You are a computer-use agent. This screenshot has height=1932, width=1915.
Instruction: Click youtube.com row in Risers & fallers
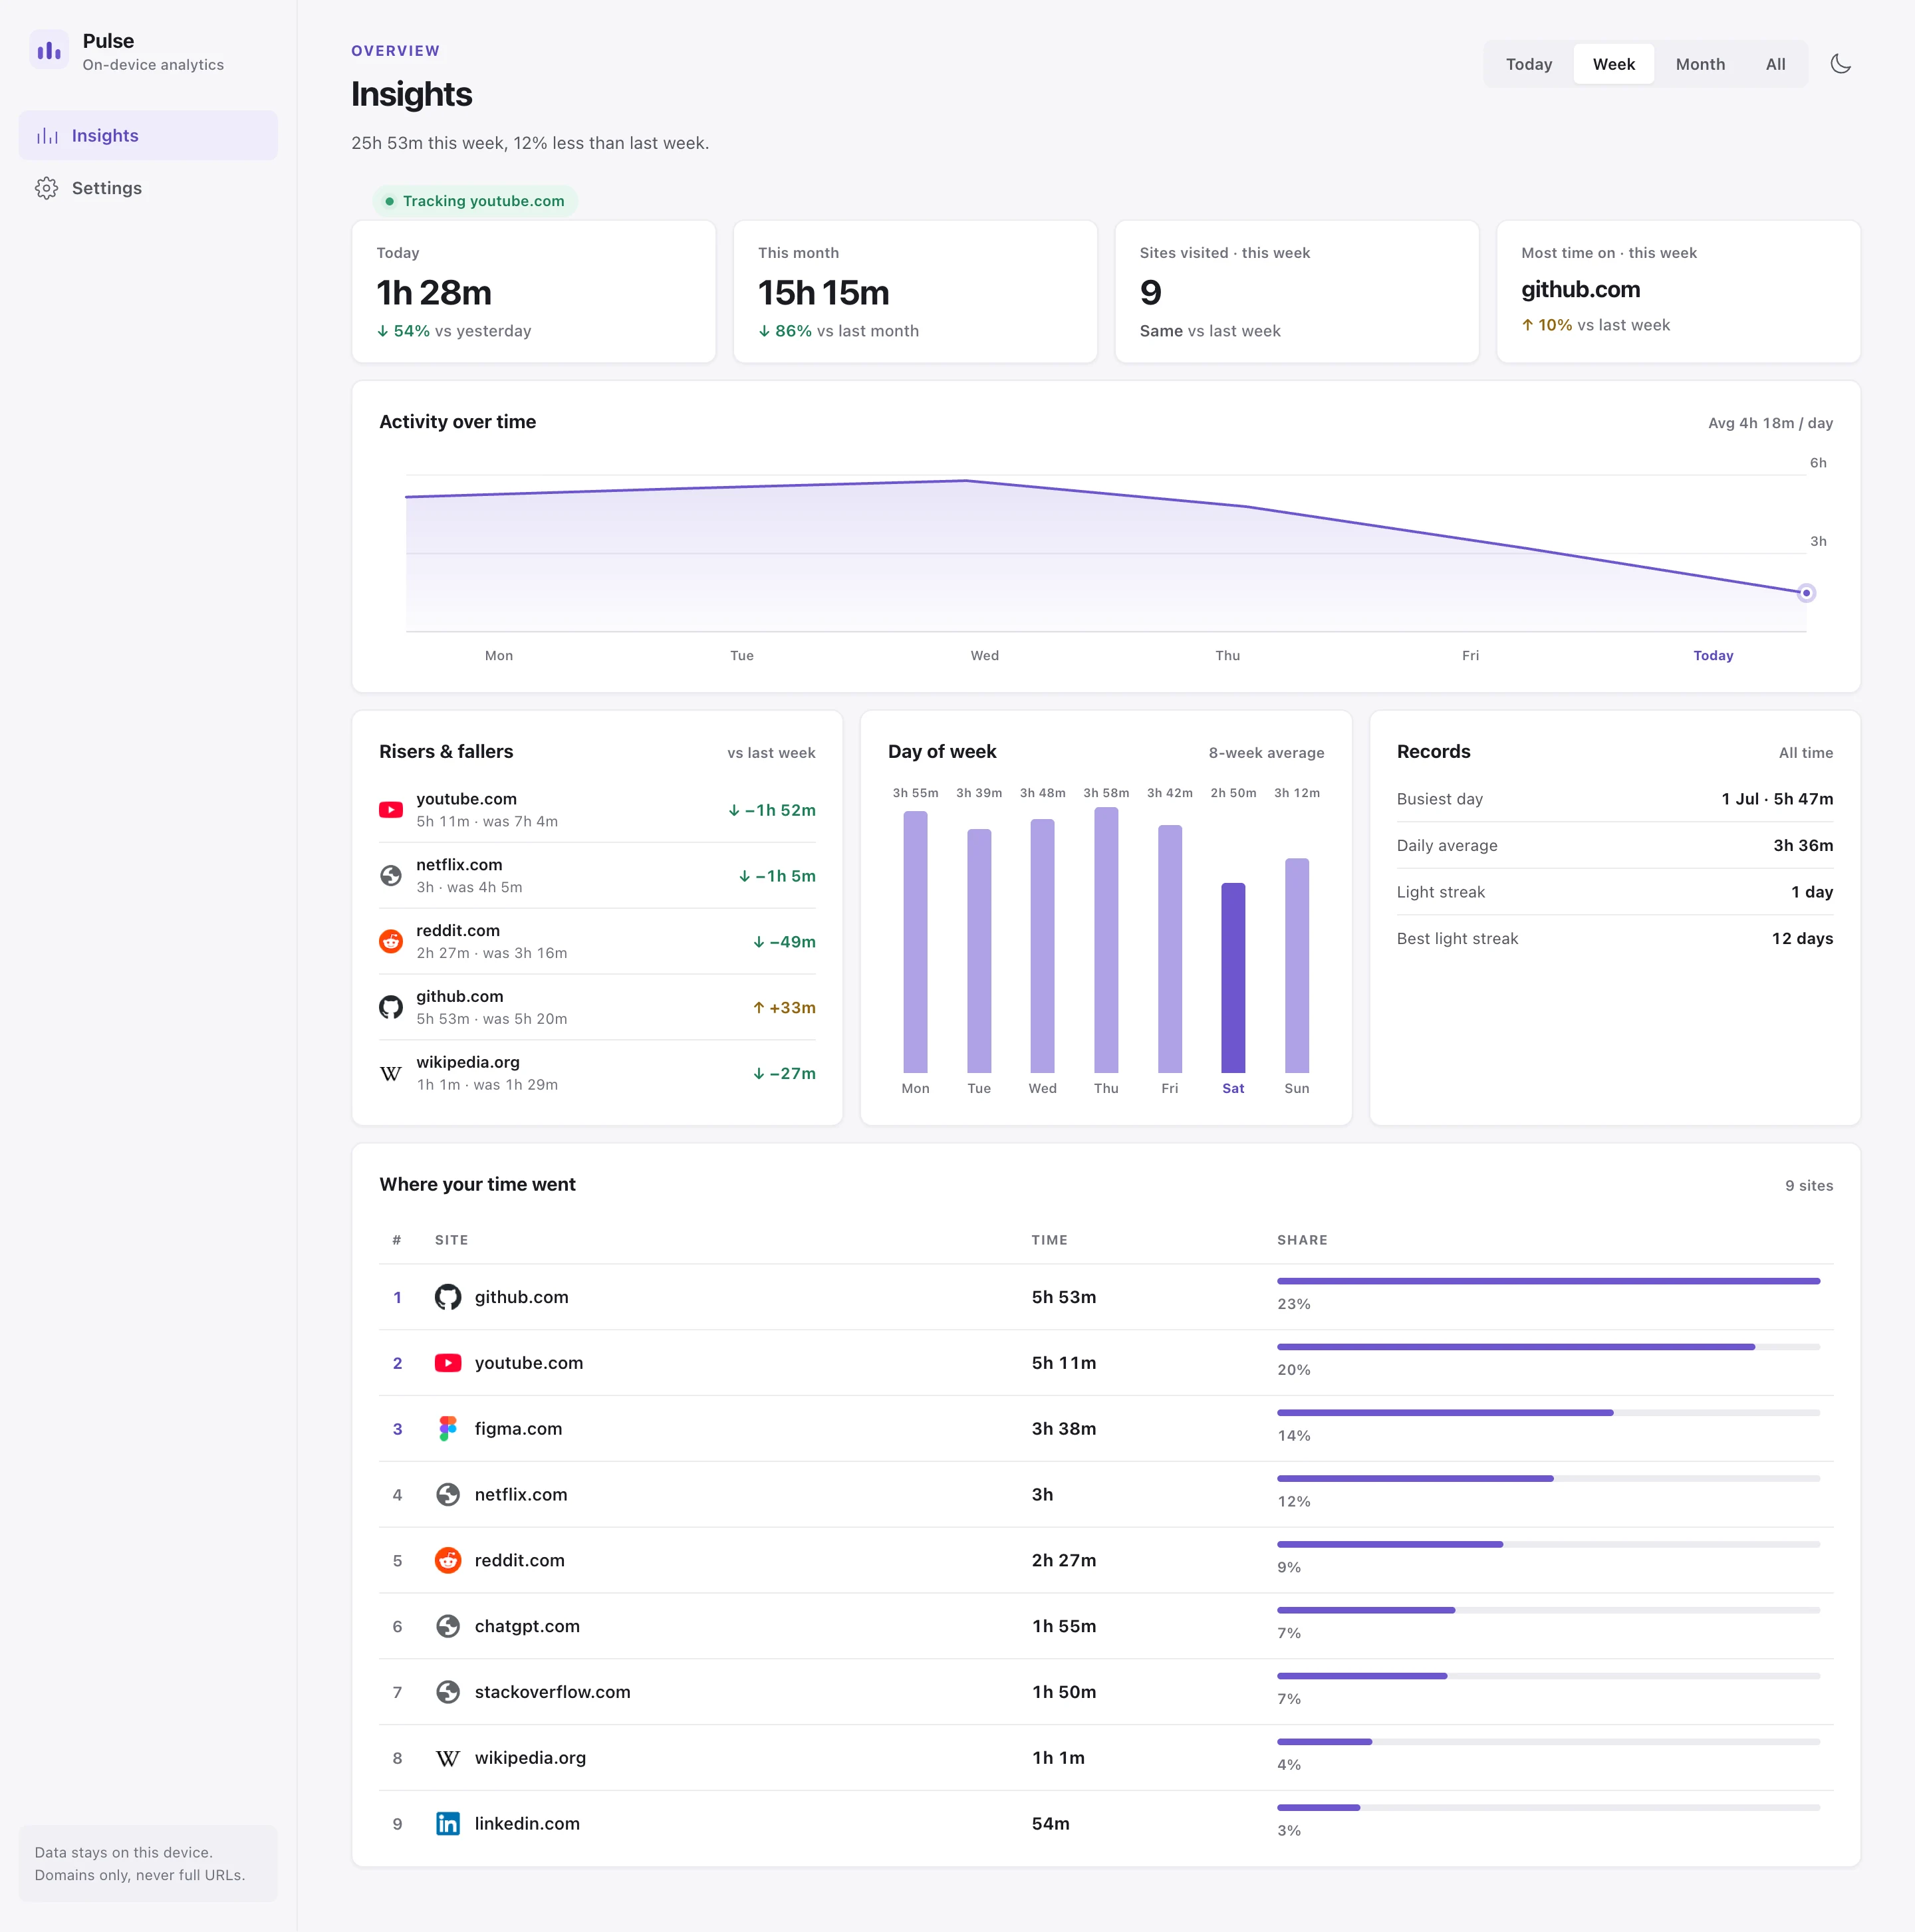point(597,810)
